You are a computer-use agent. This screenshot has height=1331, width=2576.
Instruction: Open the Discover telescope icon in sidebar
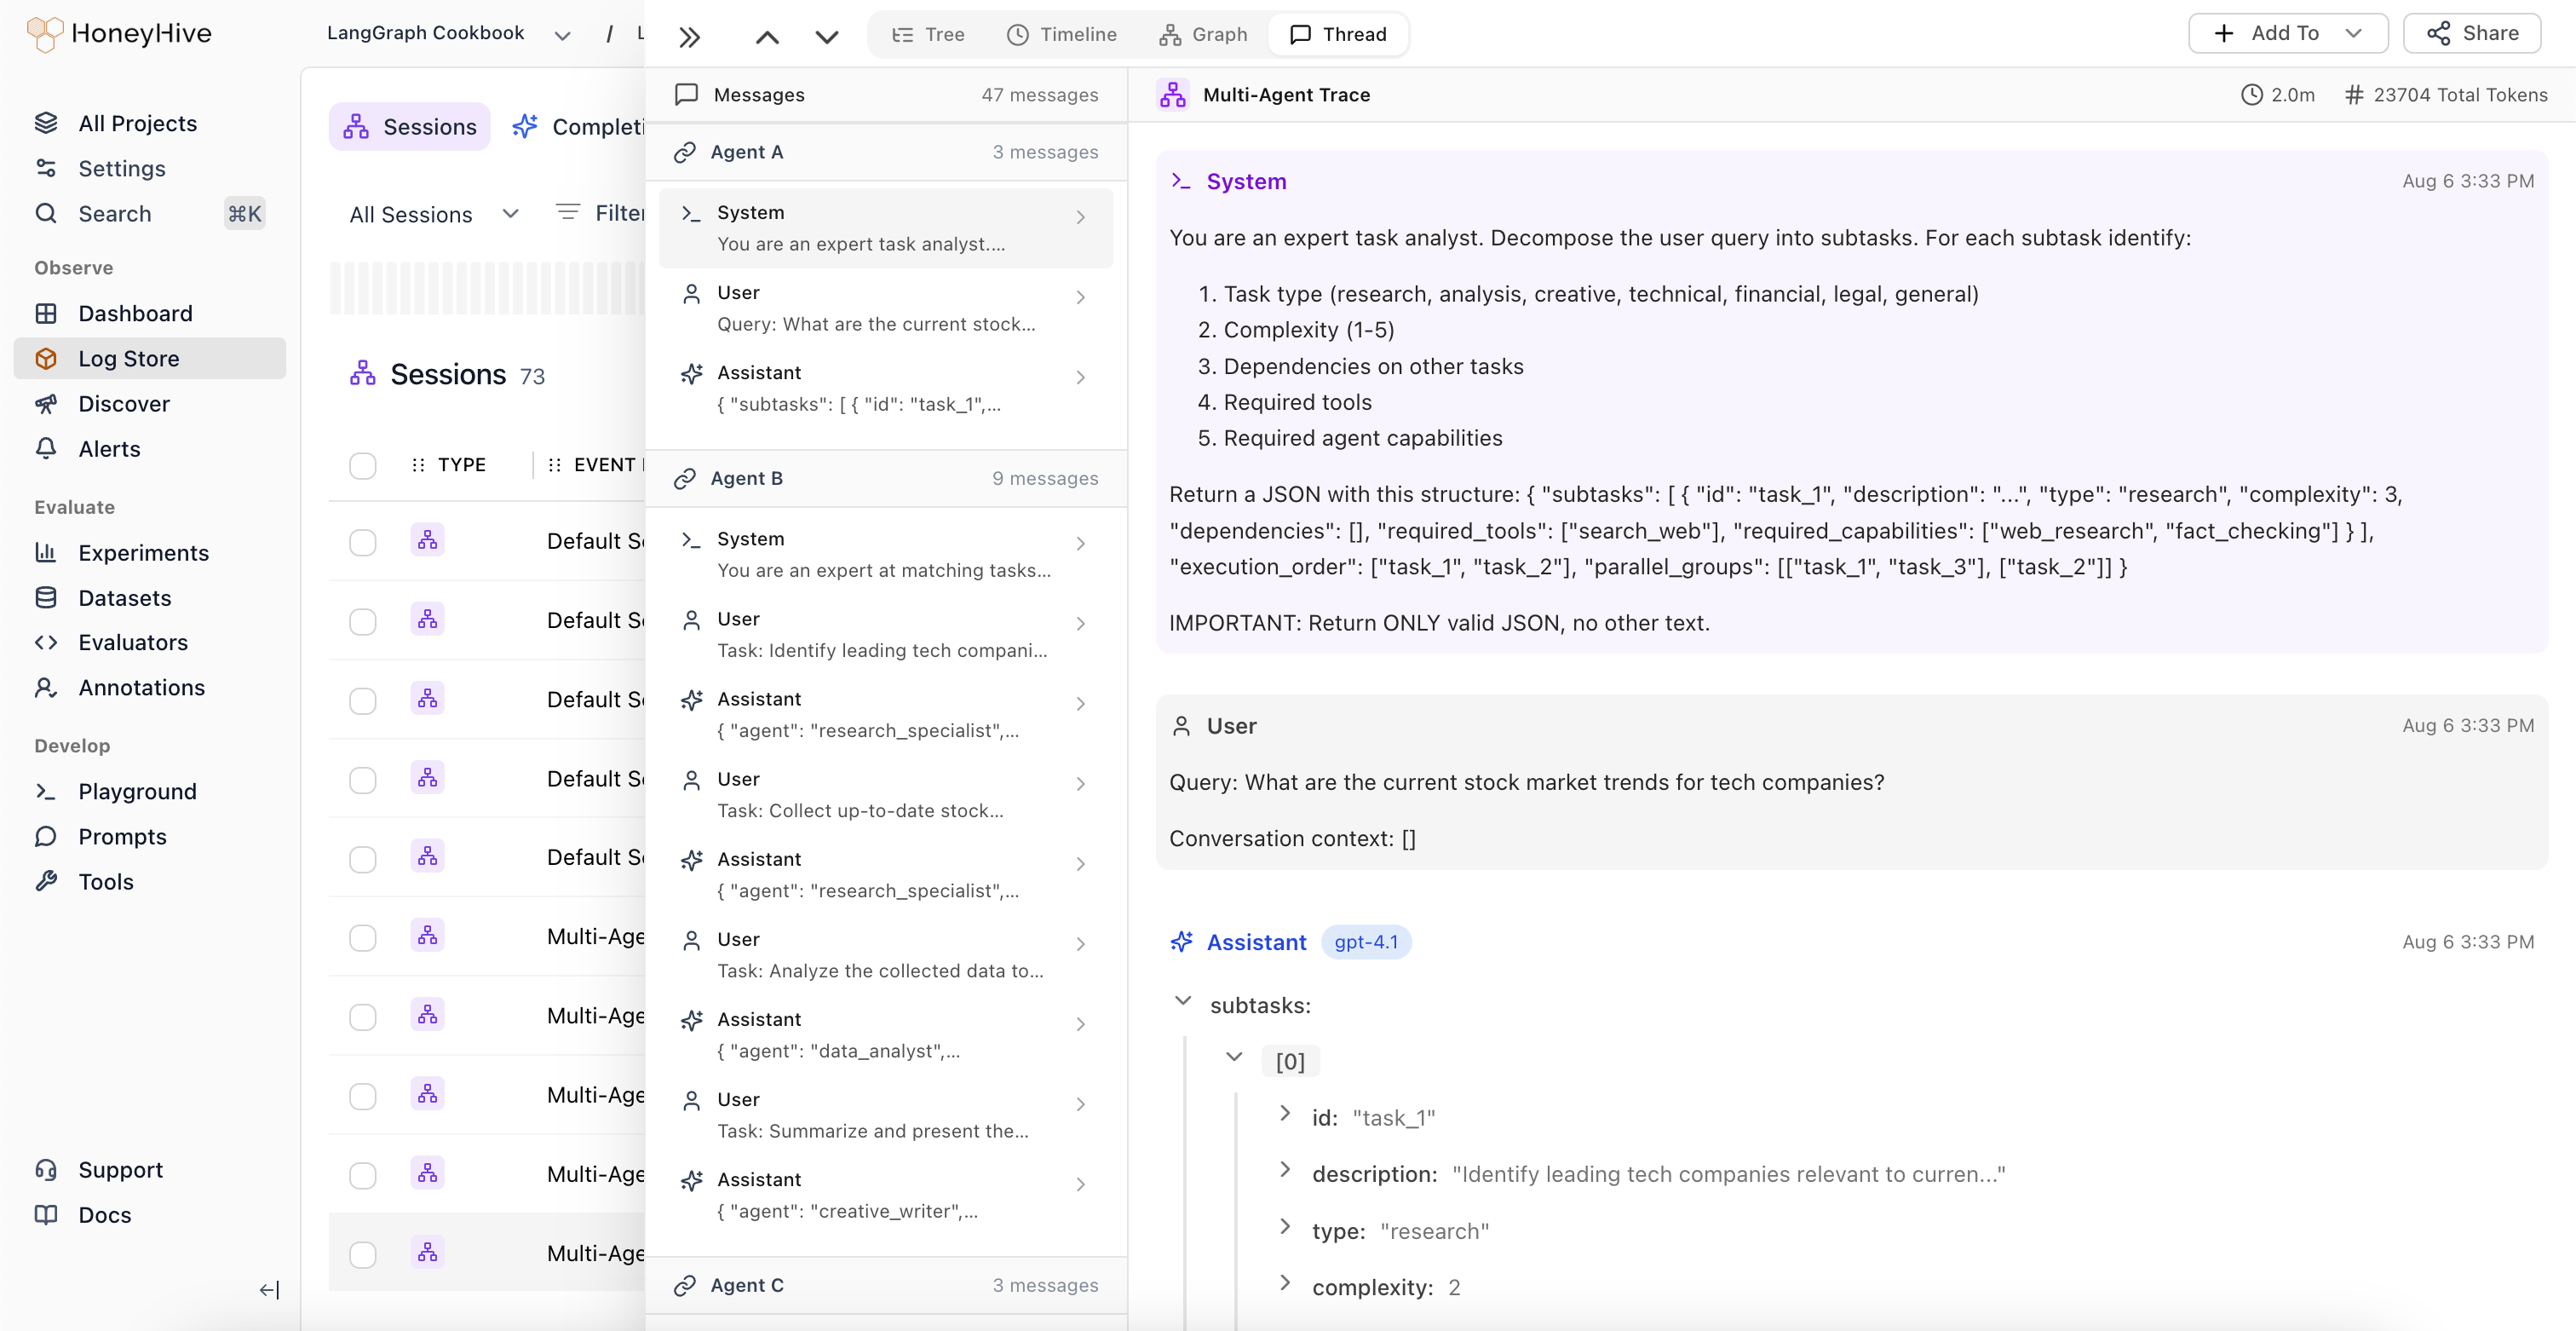pos(46,404)
